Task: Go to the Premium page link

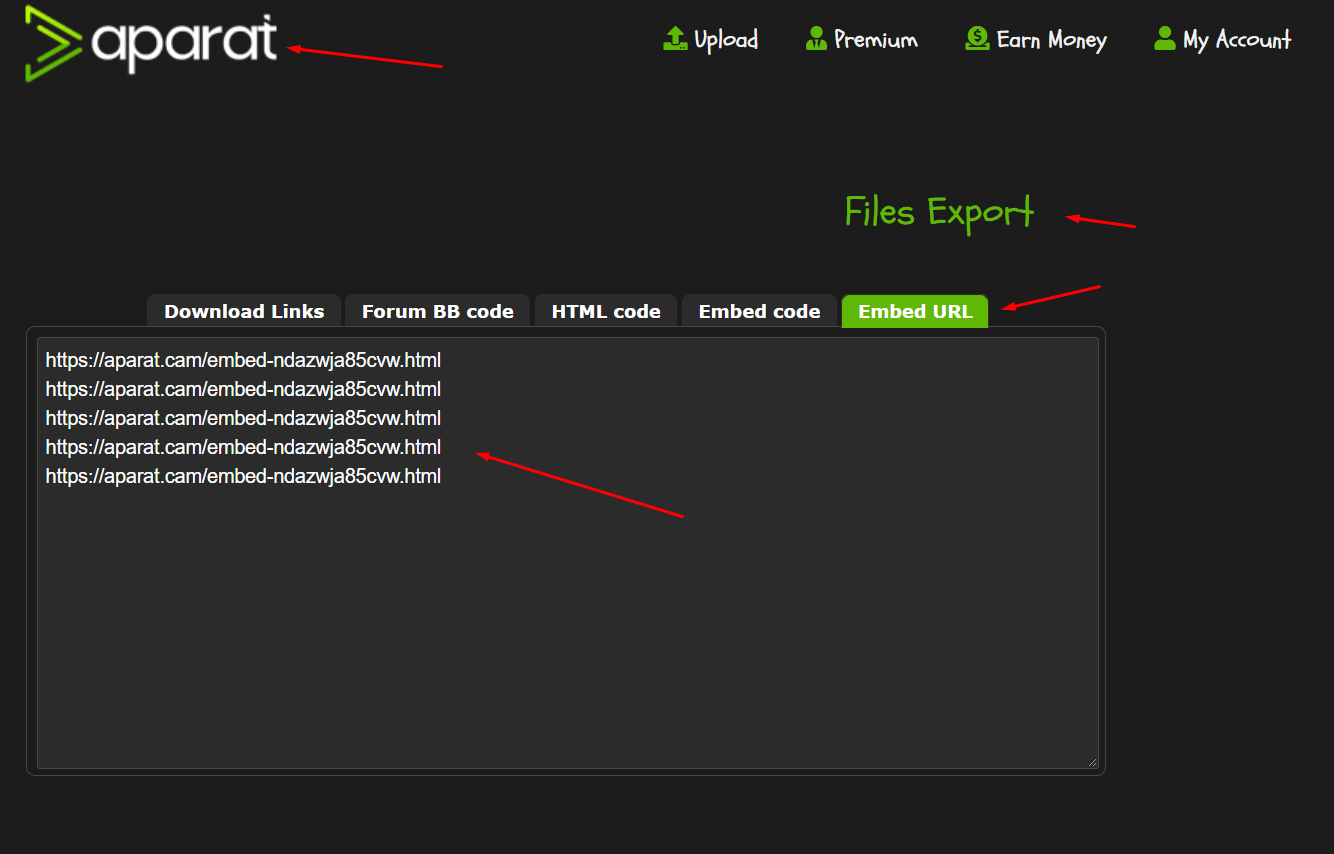Action: (876, 40)
